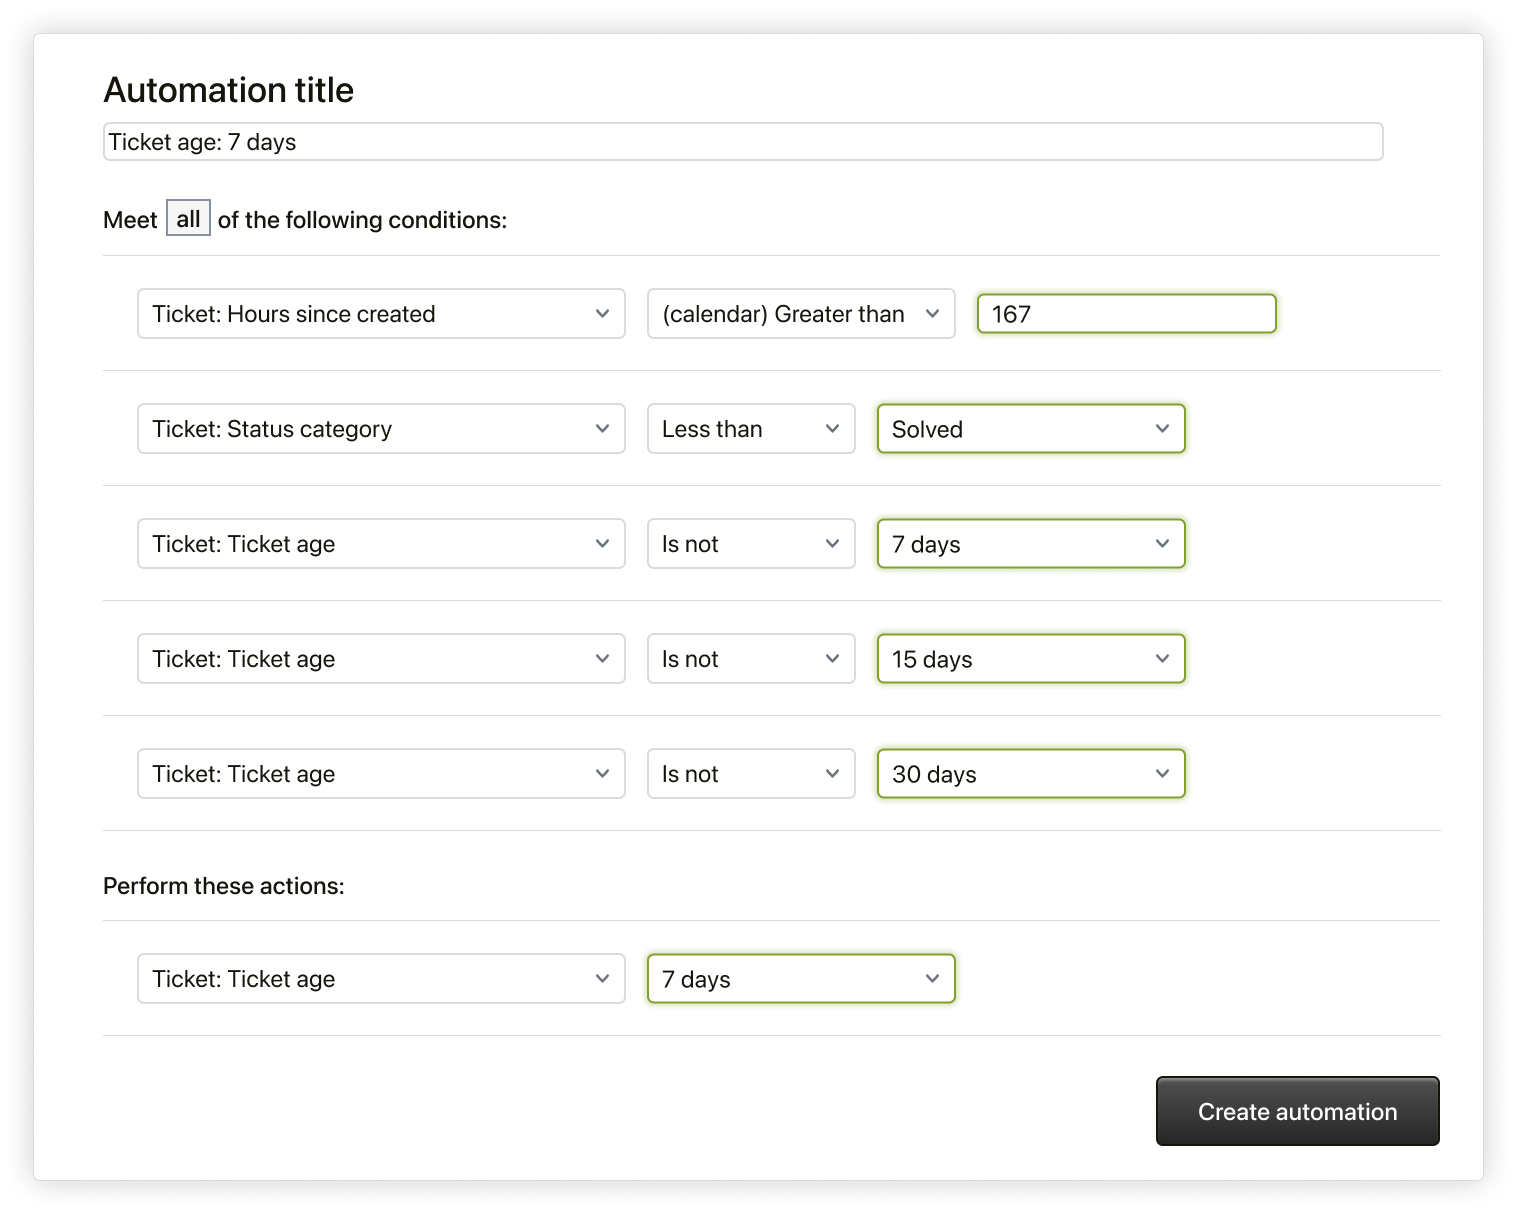
Task: Open the 'all' conditions match selector
Action: click(x=188, y=219)
